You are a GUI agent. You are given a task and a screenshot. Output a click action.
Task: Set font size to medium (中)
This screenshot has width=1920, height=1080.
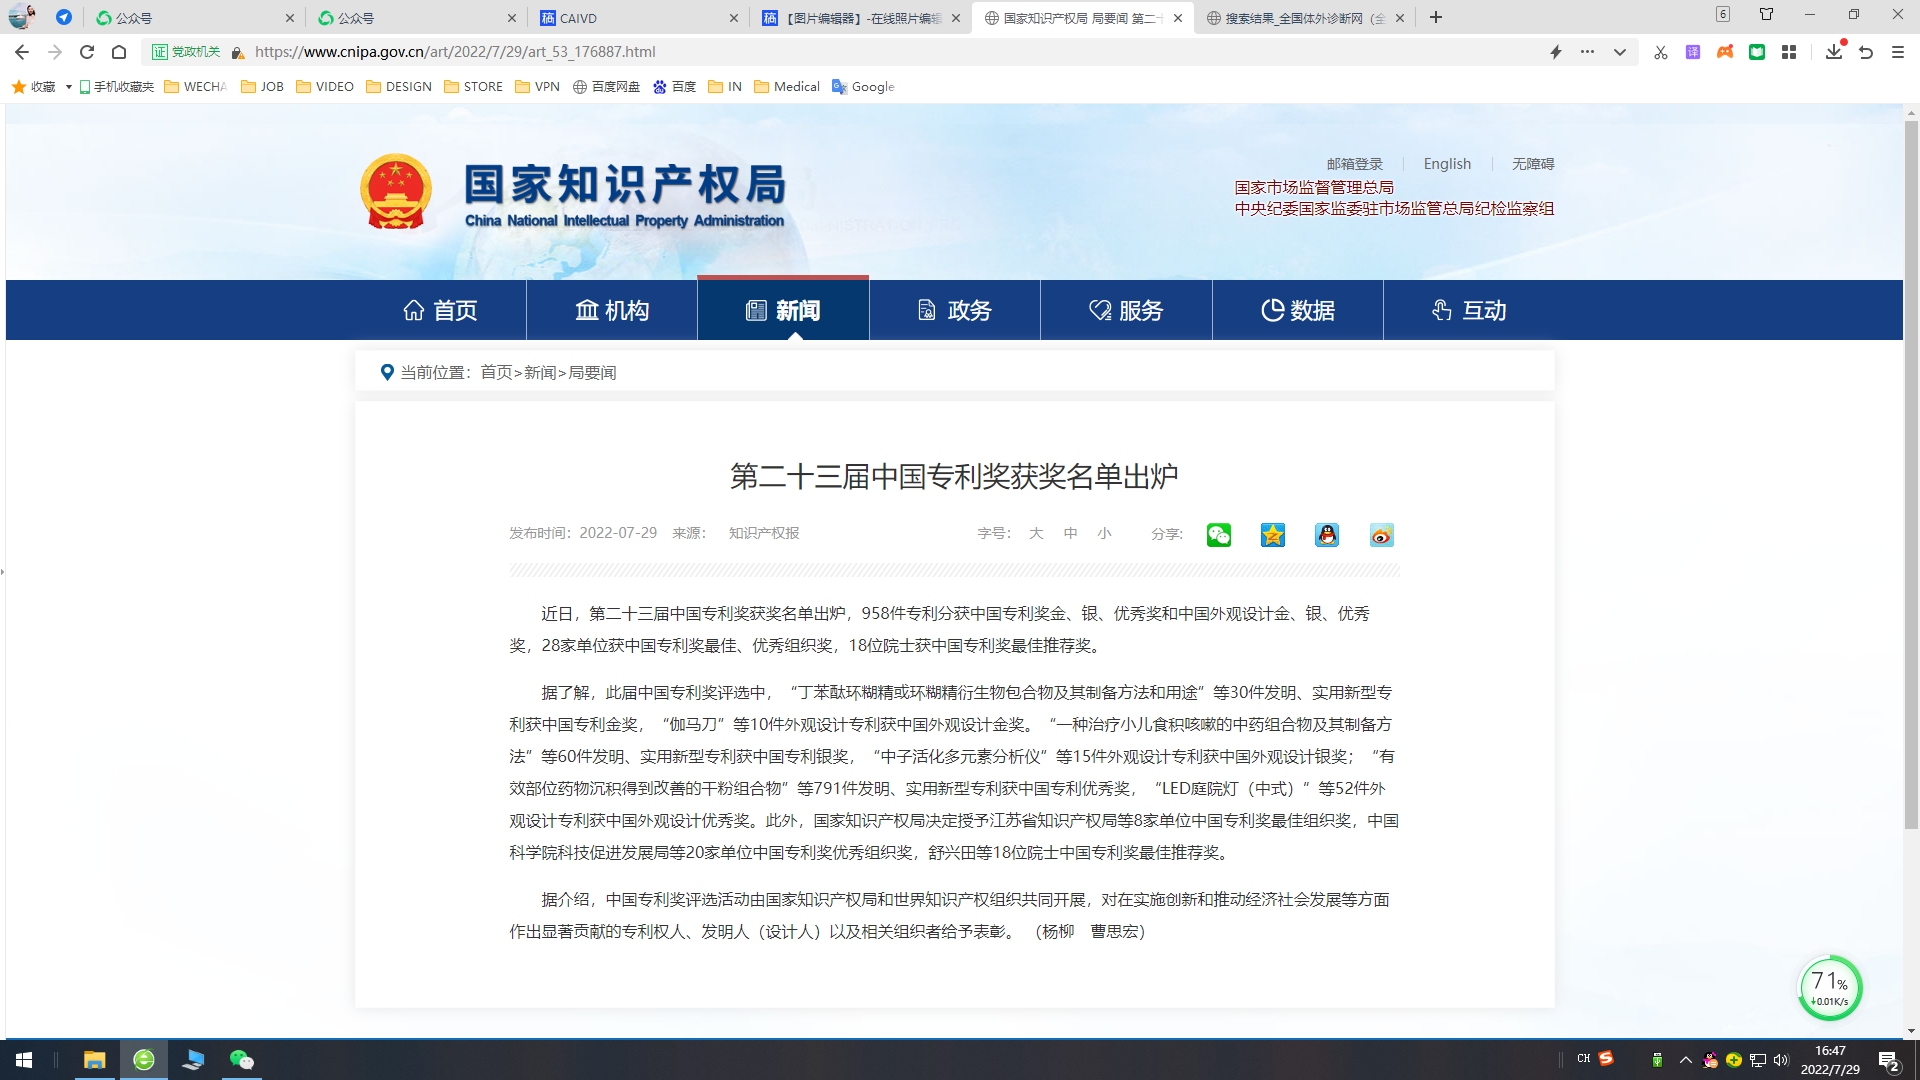point(1070,533)
